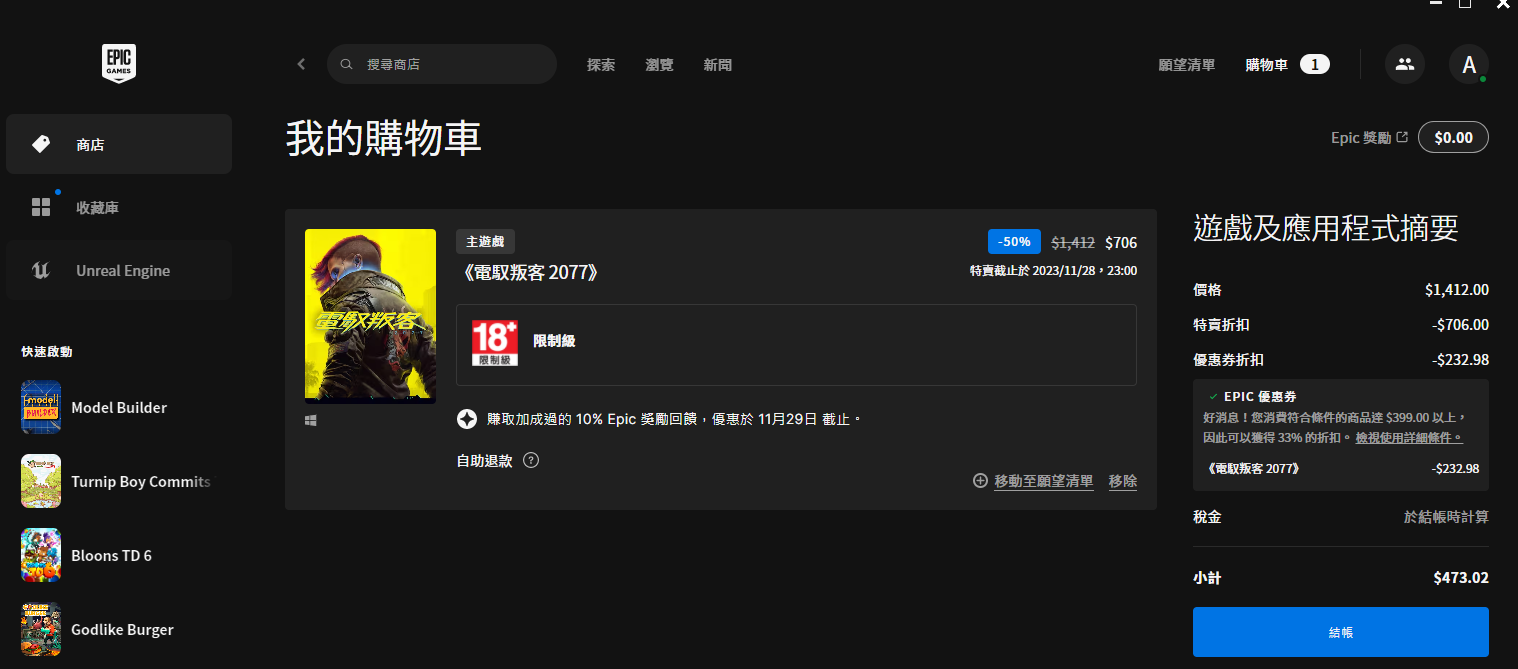1518x669 pixels.
Task: Click the Cyberpunk 2077 cover thumbnail
Action: pyautogui.click(x=370, y=316)
